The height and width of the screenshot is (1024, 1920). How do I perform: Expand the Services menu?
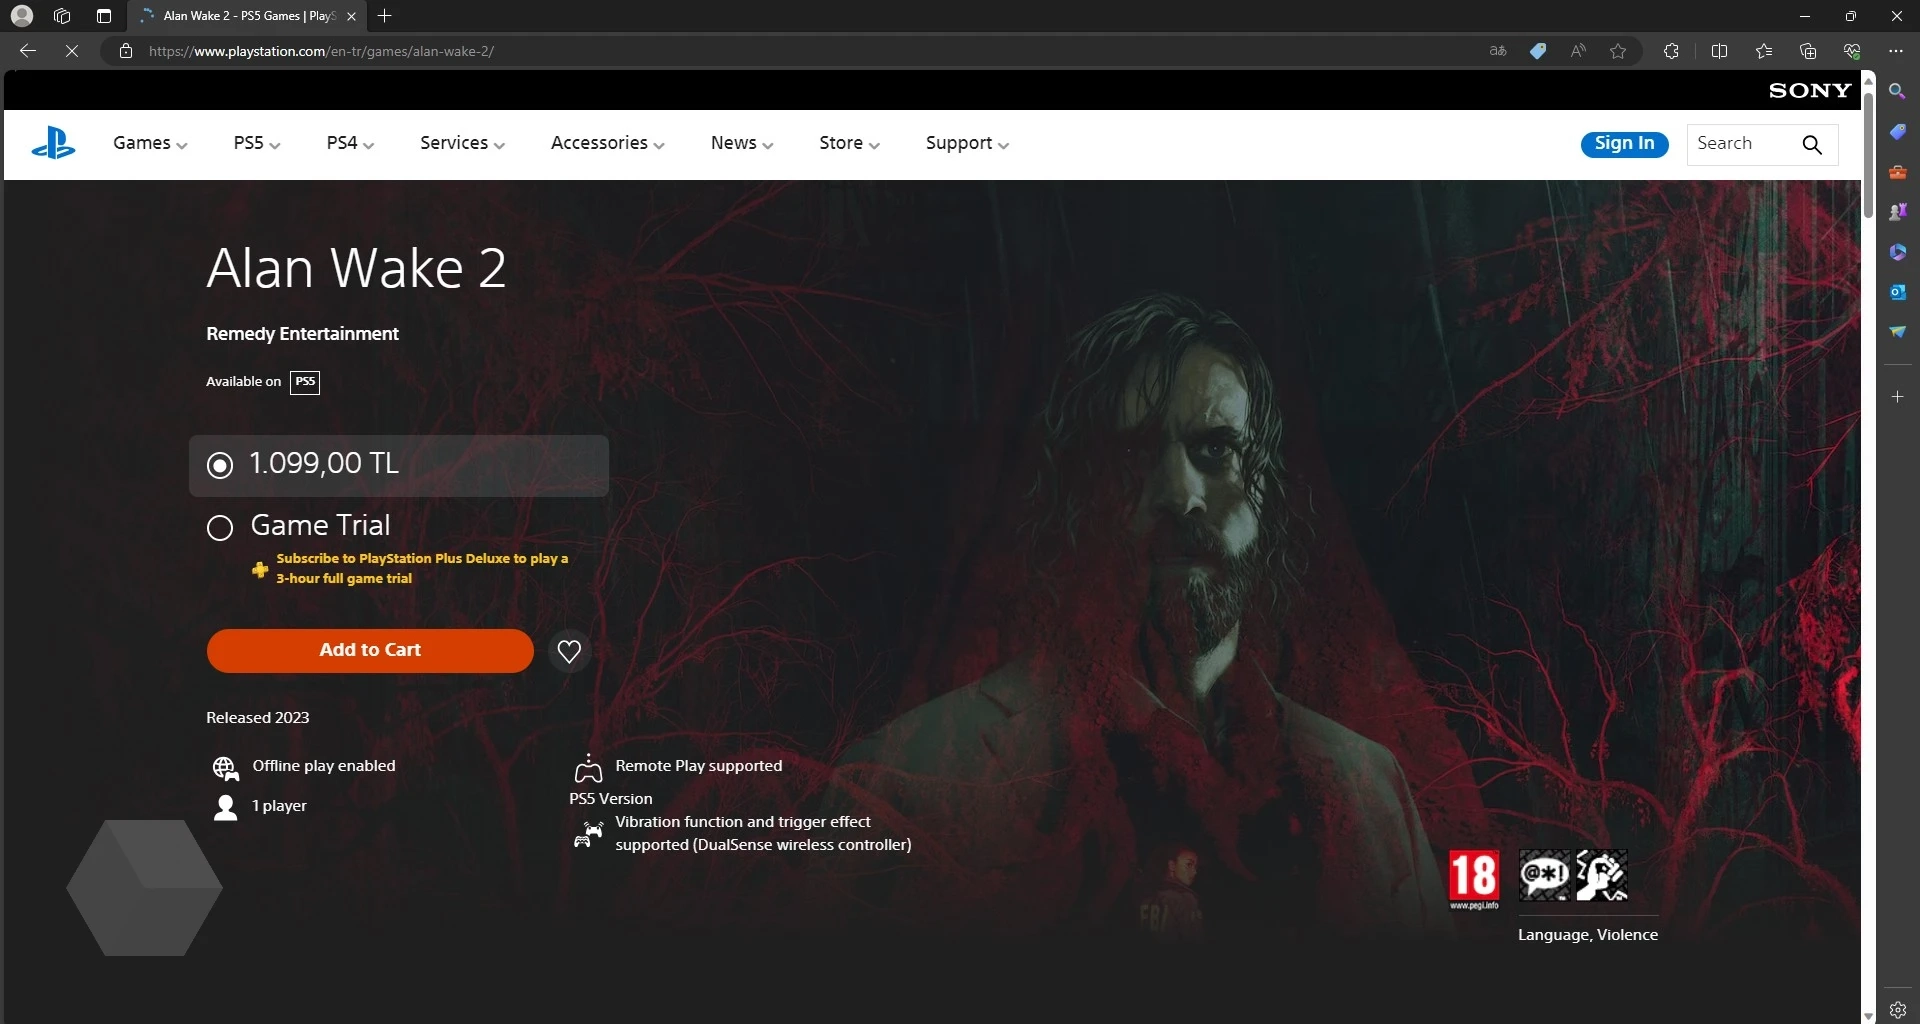point(462,143)
